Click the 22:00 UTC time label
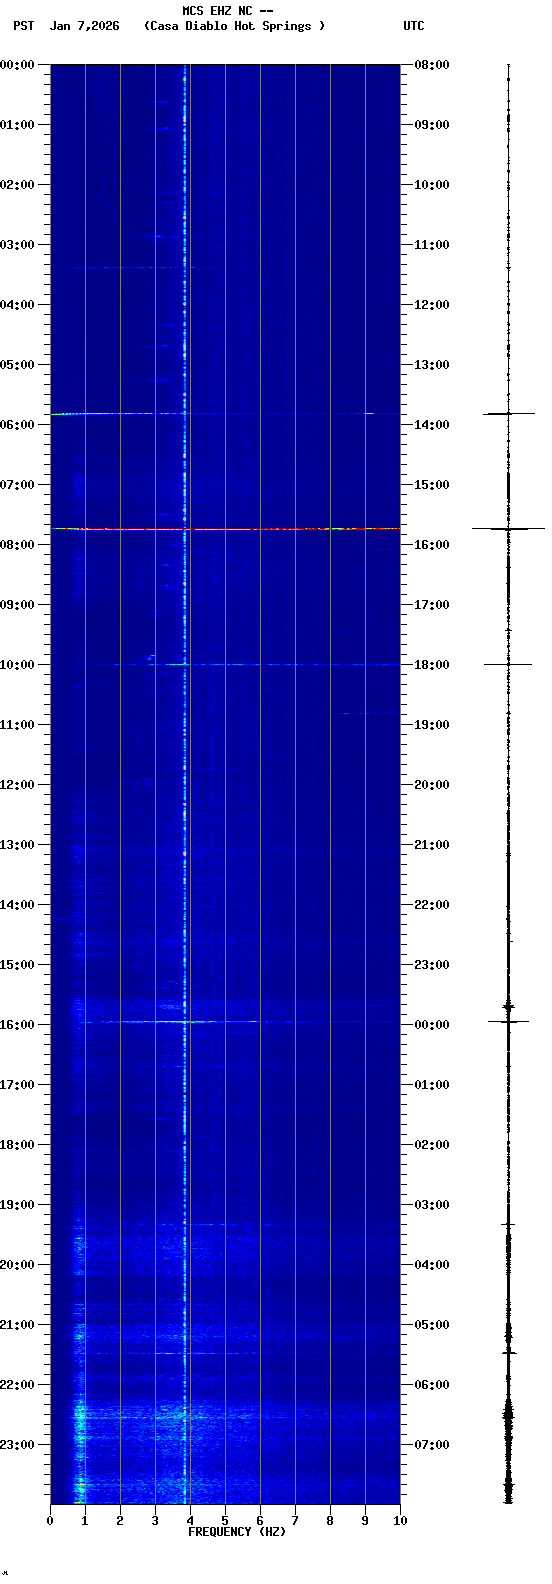552x1584 pixels. 432,905
